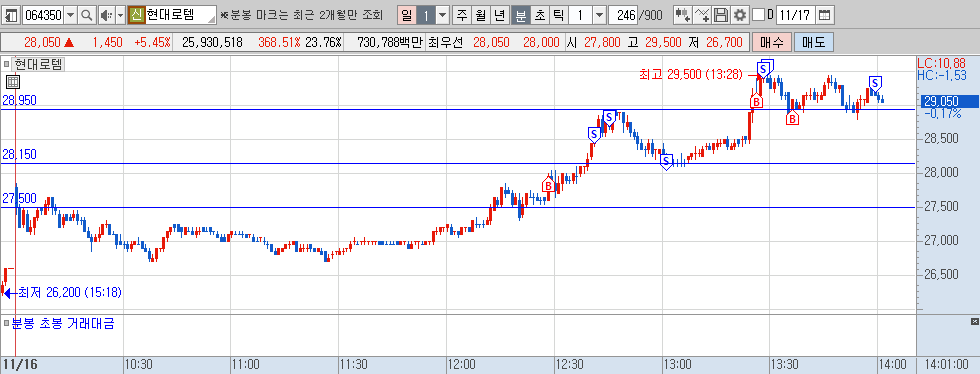
Task: Expand the dropdown next to speaker icon
Action: point(121,14)
